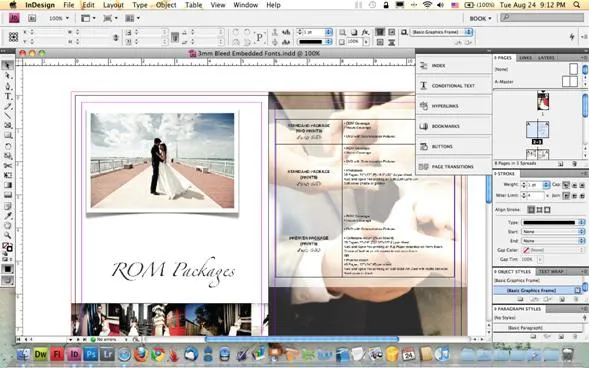Set stroke Butt Cap option
589x368 pixels.
(x=566, y=185)
